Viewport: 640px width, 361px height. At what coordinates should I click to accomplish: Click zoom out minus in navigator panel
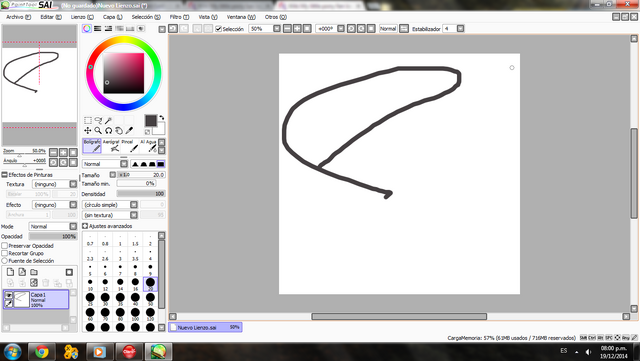[x=53, y=152]
